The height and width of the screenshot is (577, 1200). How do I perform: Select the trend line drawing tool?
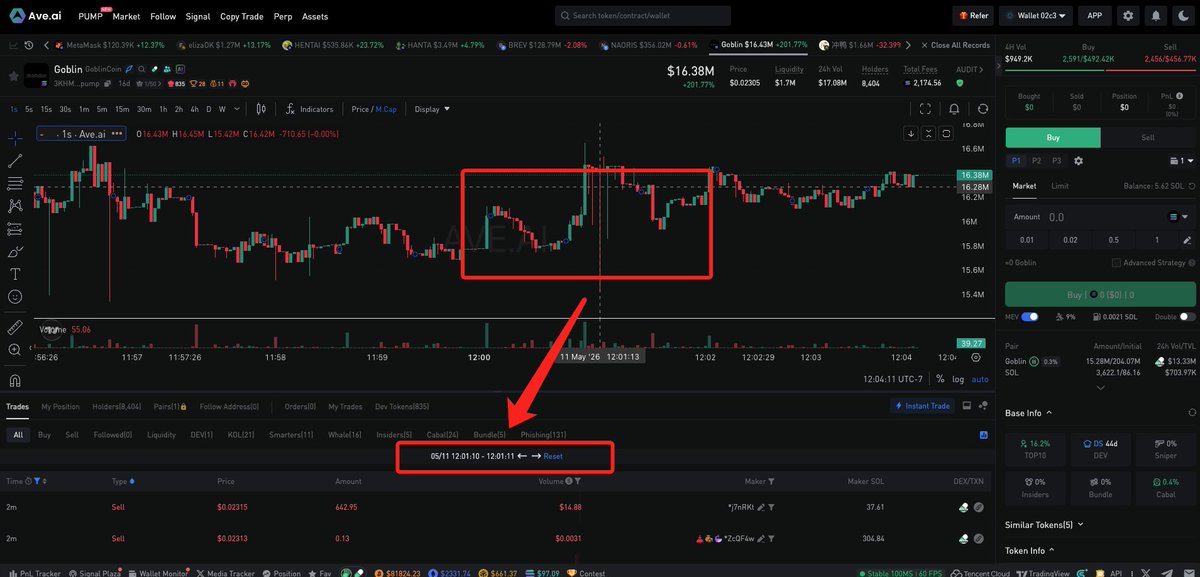[x=15, y=160]
